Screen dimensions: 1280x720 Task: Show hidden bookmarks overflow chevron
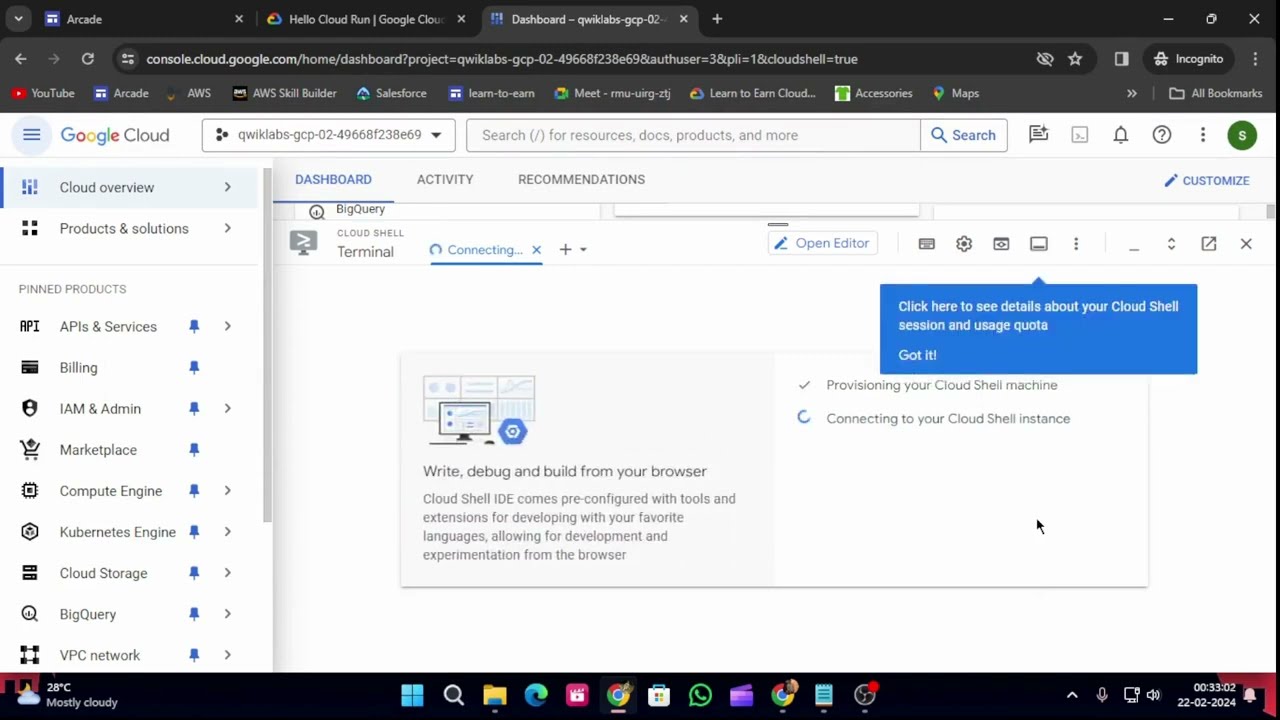1132,93
